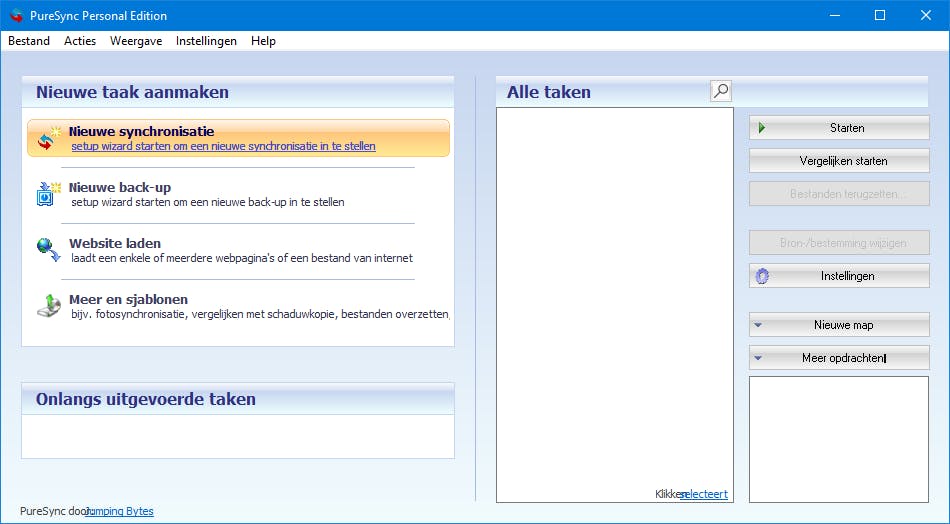Click the Bestanden terugzetten button
The height and width of the screenshot is (524, 950).
(x=839, y=194)
